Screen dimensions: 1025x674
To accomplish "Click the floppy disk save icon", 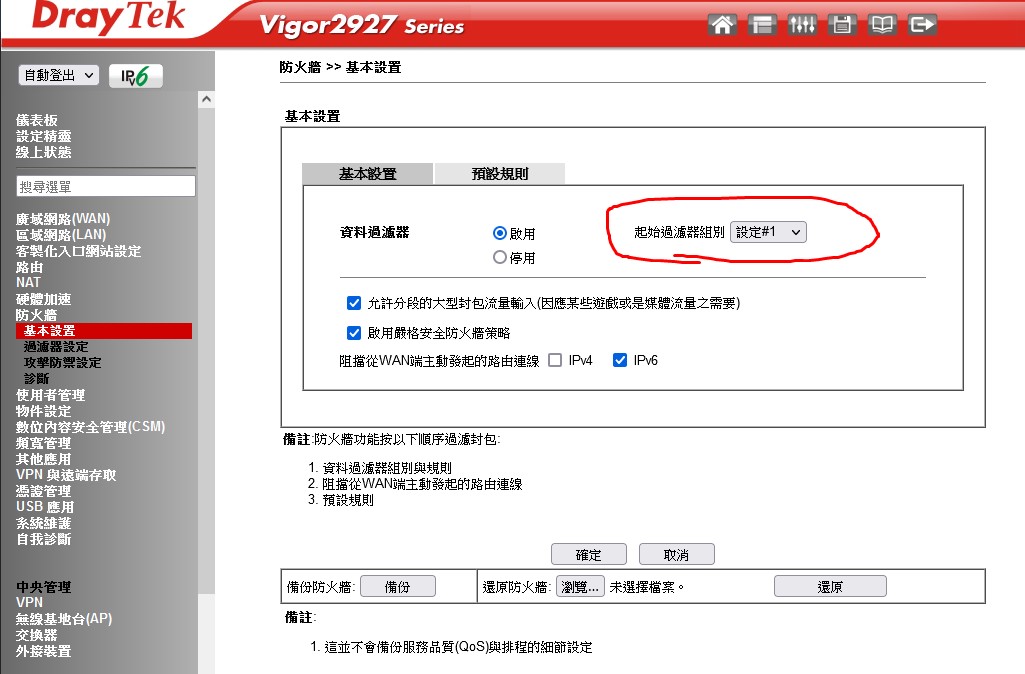I will pos(842,25).
